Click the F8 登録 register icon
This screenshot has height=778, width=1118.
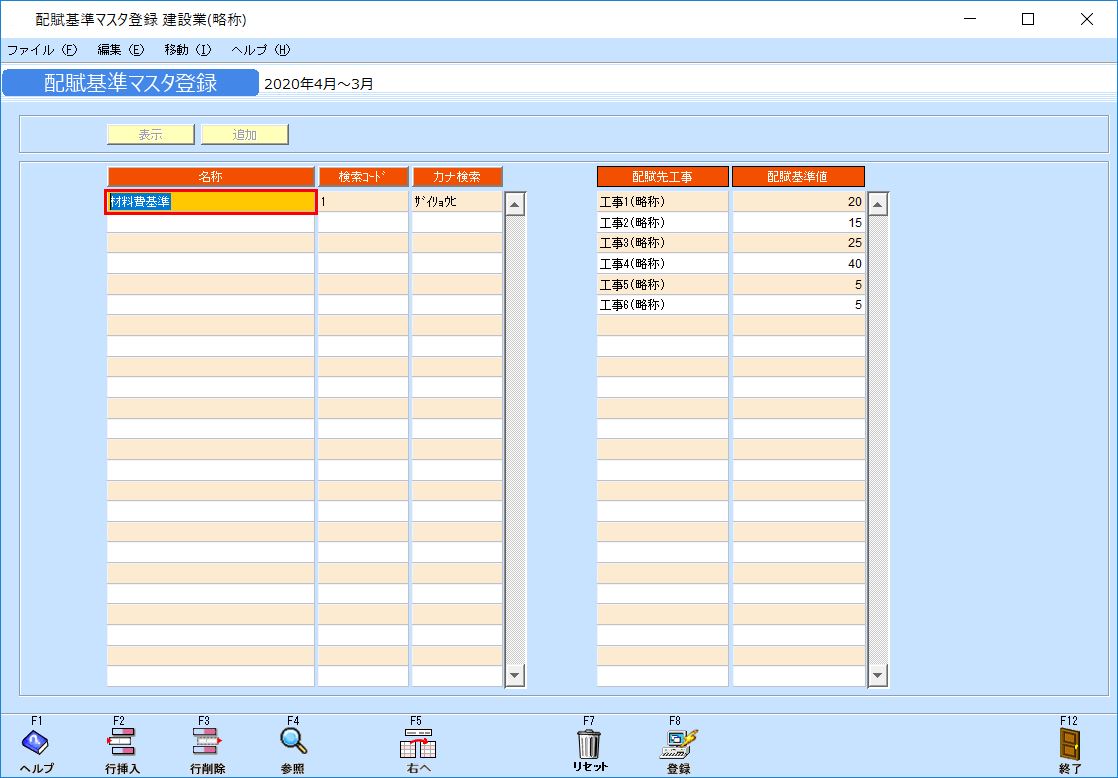pos(678,743)
